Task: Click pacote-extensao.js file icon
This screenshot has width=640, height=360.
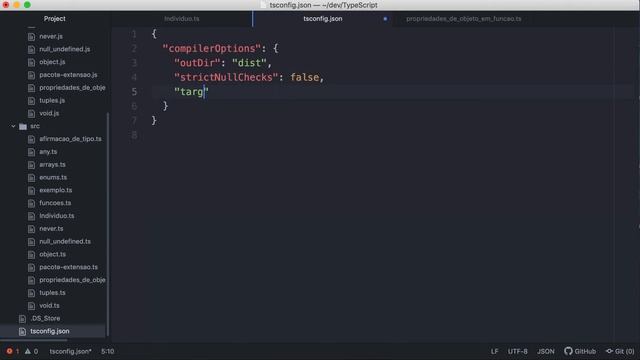Action: pos(31,75)
